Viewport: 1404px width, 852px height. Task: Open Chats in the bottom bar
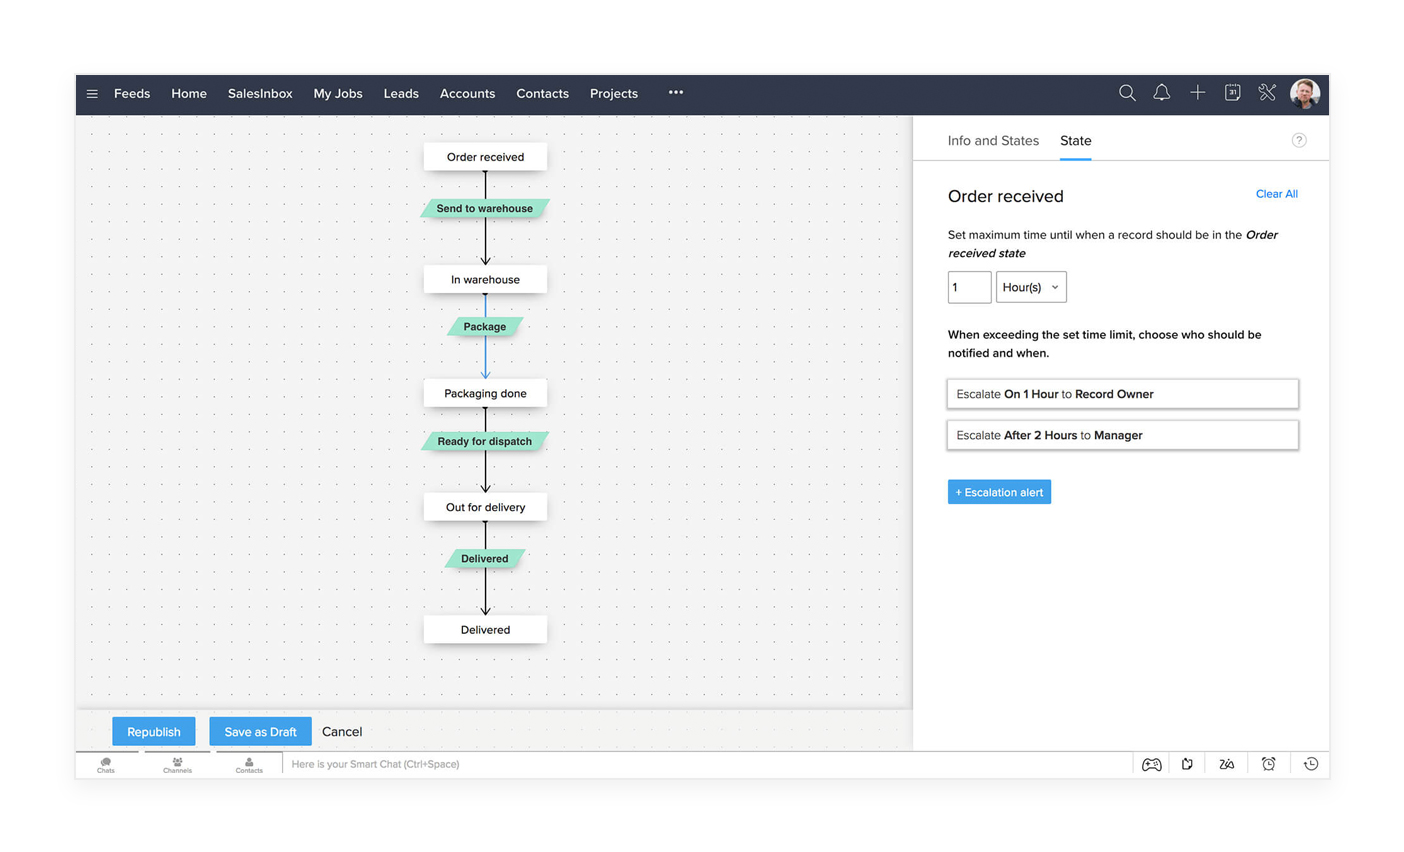pos(106,765)
